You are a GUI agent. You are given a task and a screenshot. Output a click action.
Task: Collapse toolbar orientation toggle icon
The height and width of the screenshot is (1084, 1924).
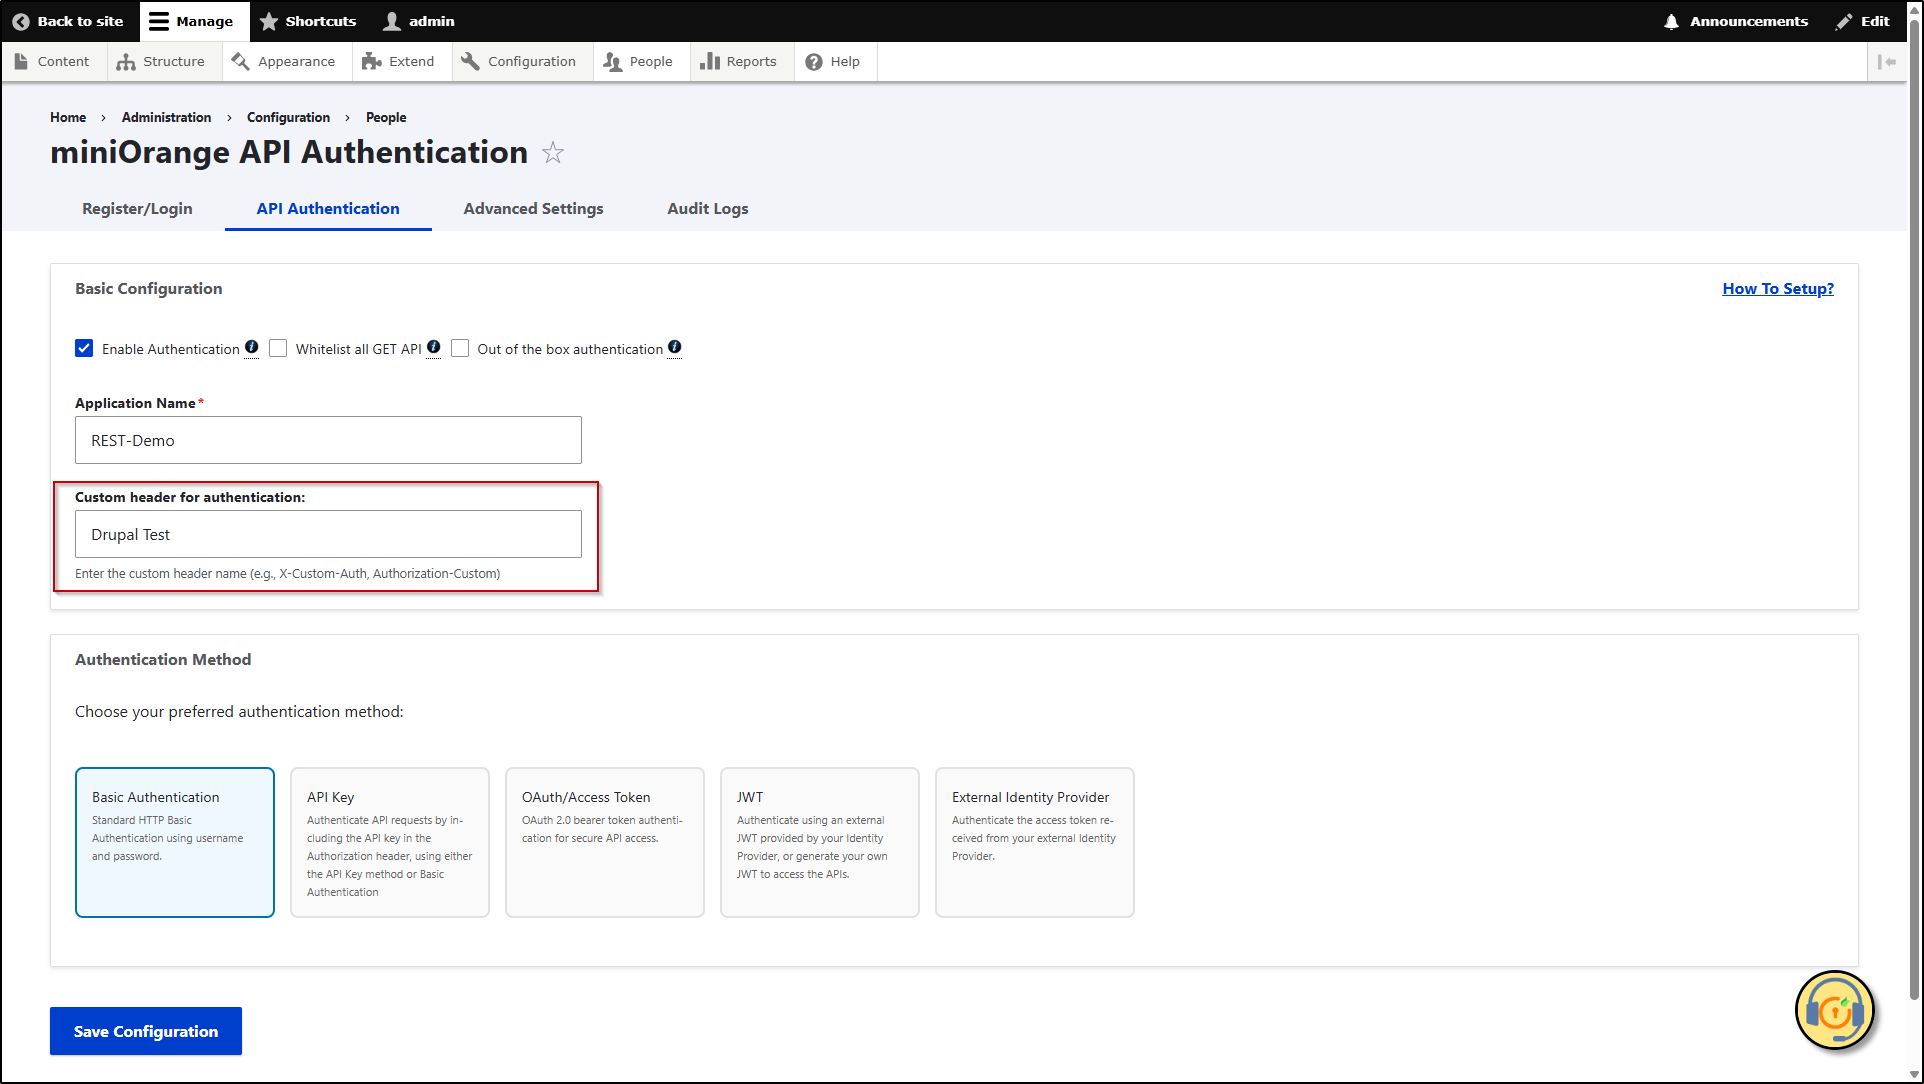click(1887, 62)
